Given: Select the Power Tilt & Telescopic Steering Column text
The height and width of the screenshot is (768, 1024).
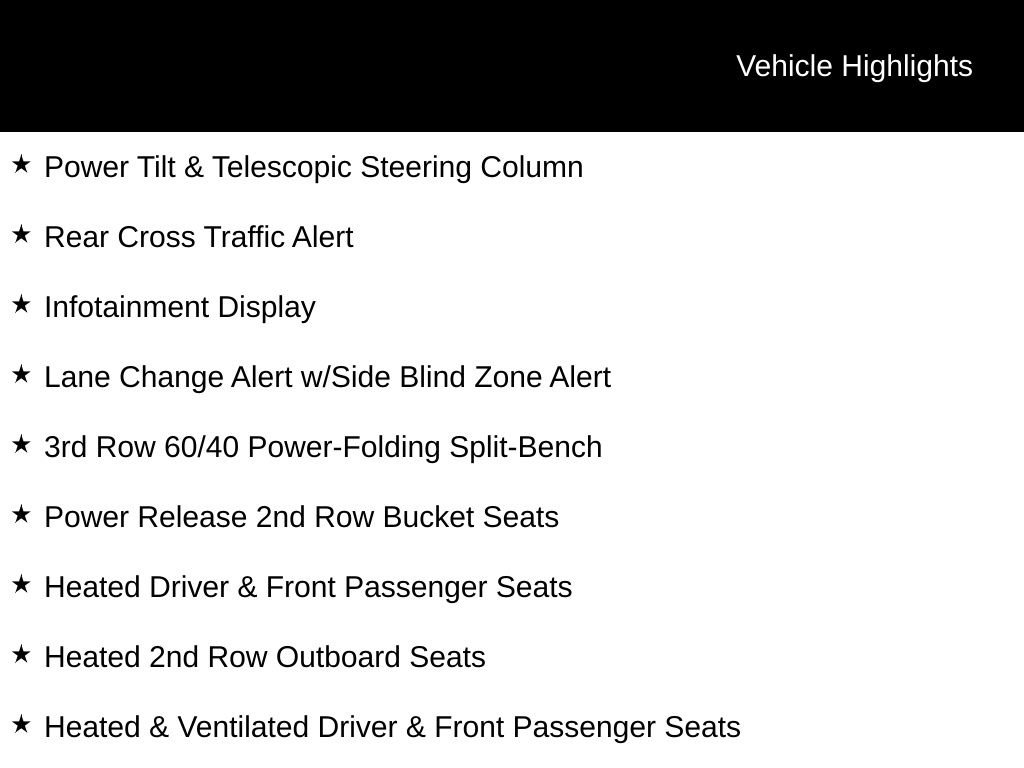Looking at the screenshot, I should tap(313, 167).
